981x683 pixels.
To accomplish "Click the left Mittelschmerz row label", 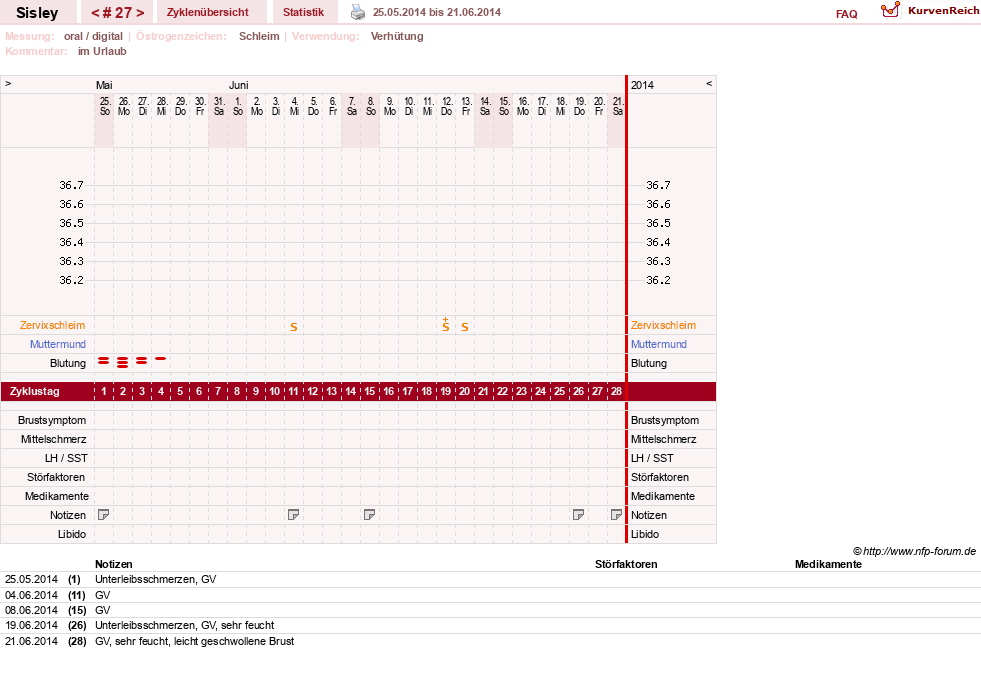I will pos(54,439).
